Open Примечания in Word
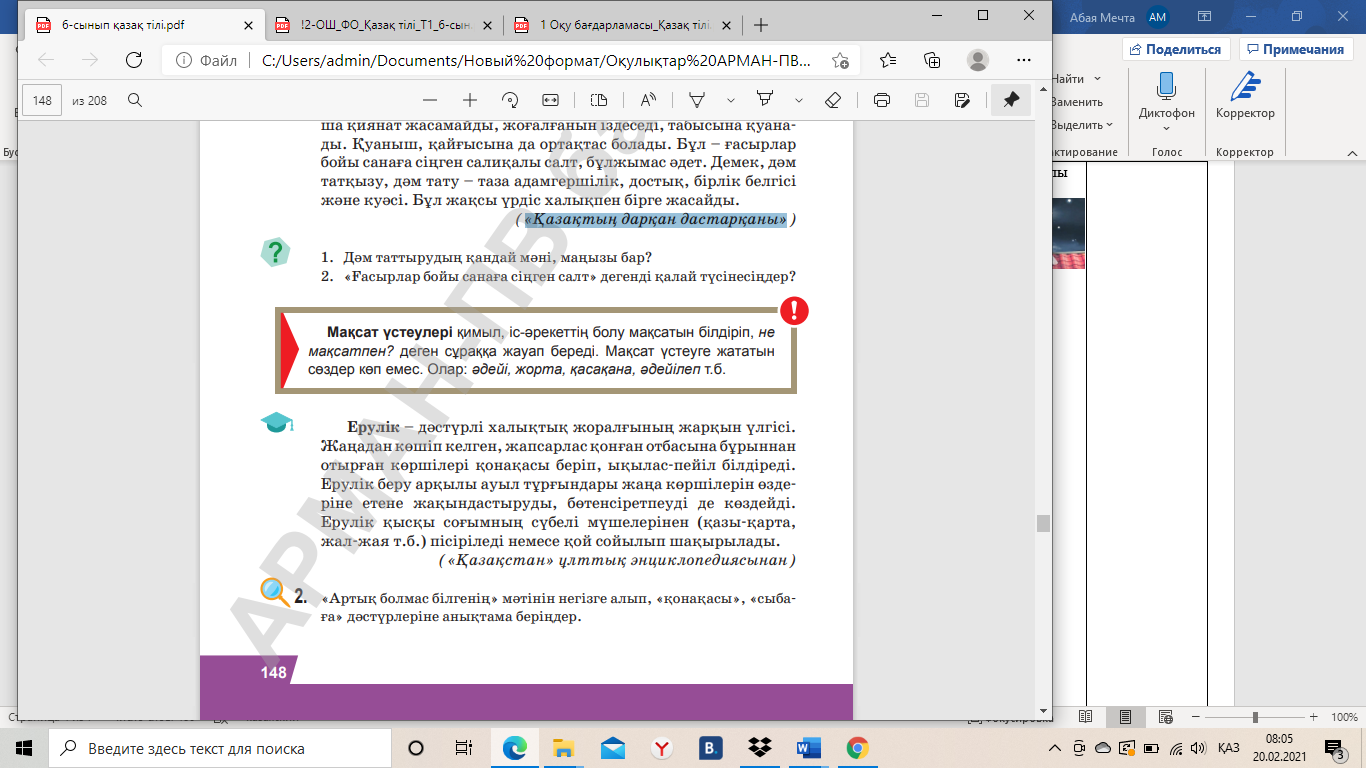1366x768 pixels. click(x=1294, y=49)
